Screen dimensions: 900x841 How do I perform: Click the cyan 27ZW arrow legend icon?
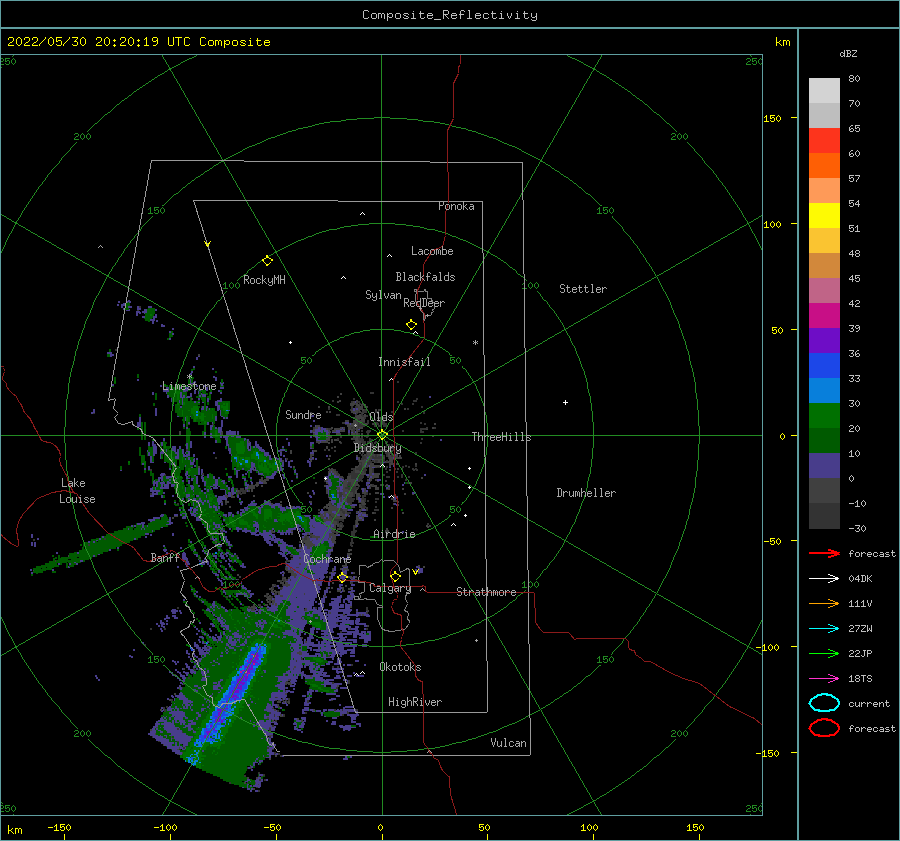click(x=824, y=629)
